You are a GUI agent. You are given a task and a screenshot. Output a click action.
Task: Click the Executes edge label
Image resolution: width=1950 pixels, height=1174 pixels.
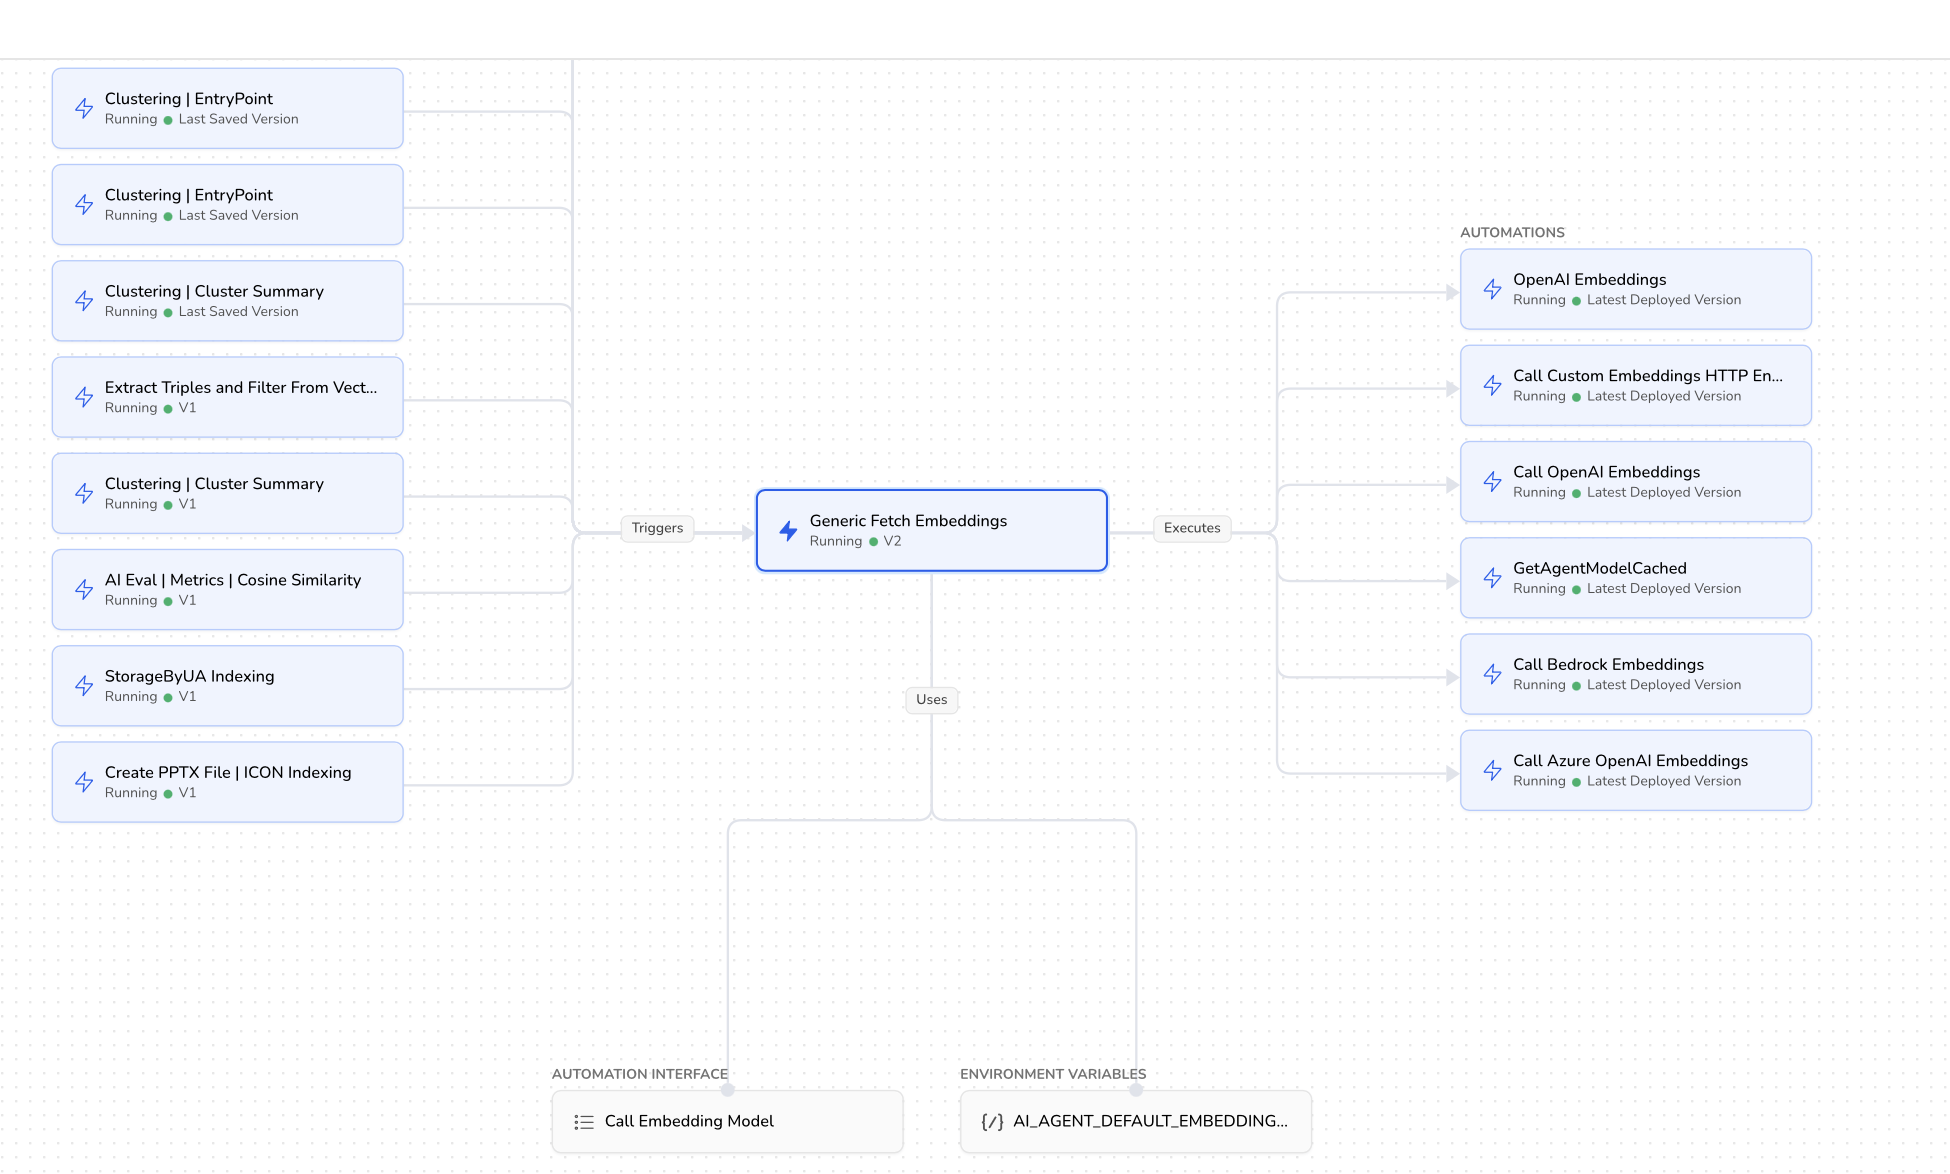pos(1192,528)
